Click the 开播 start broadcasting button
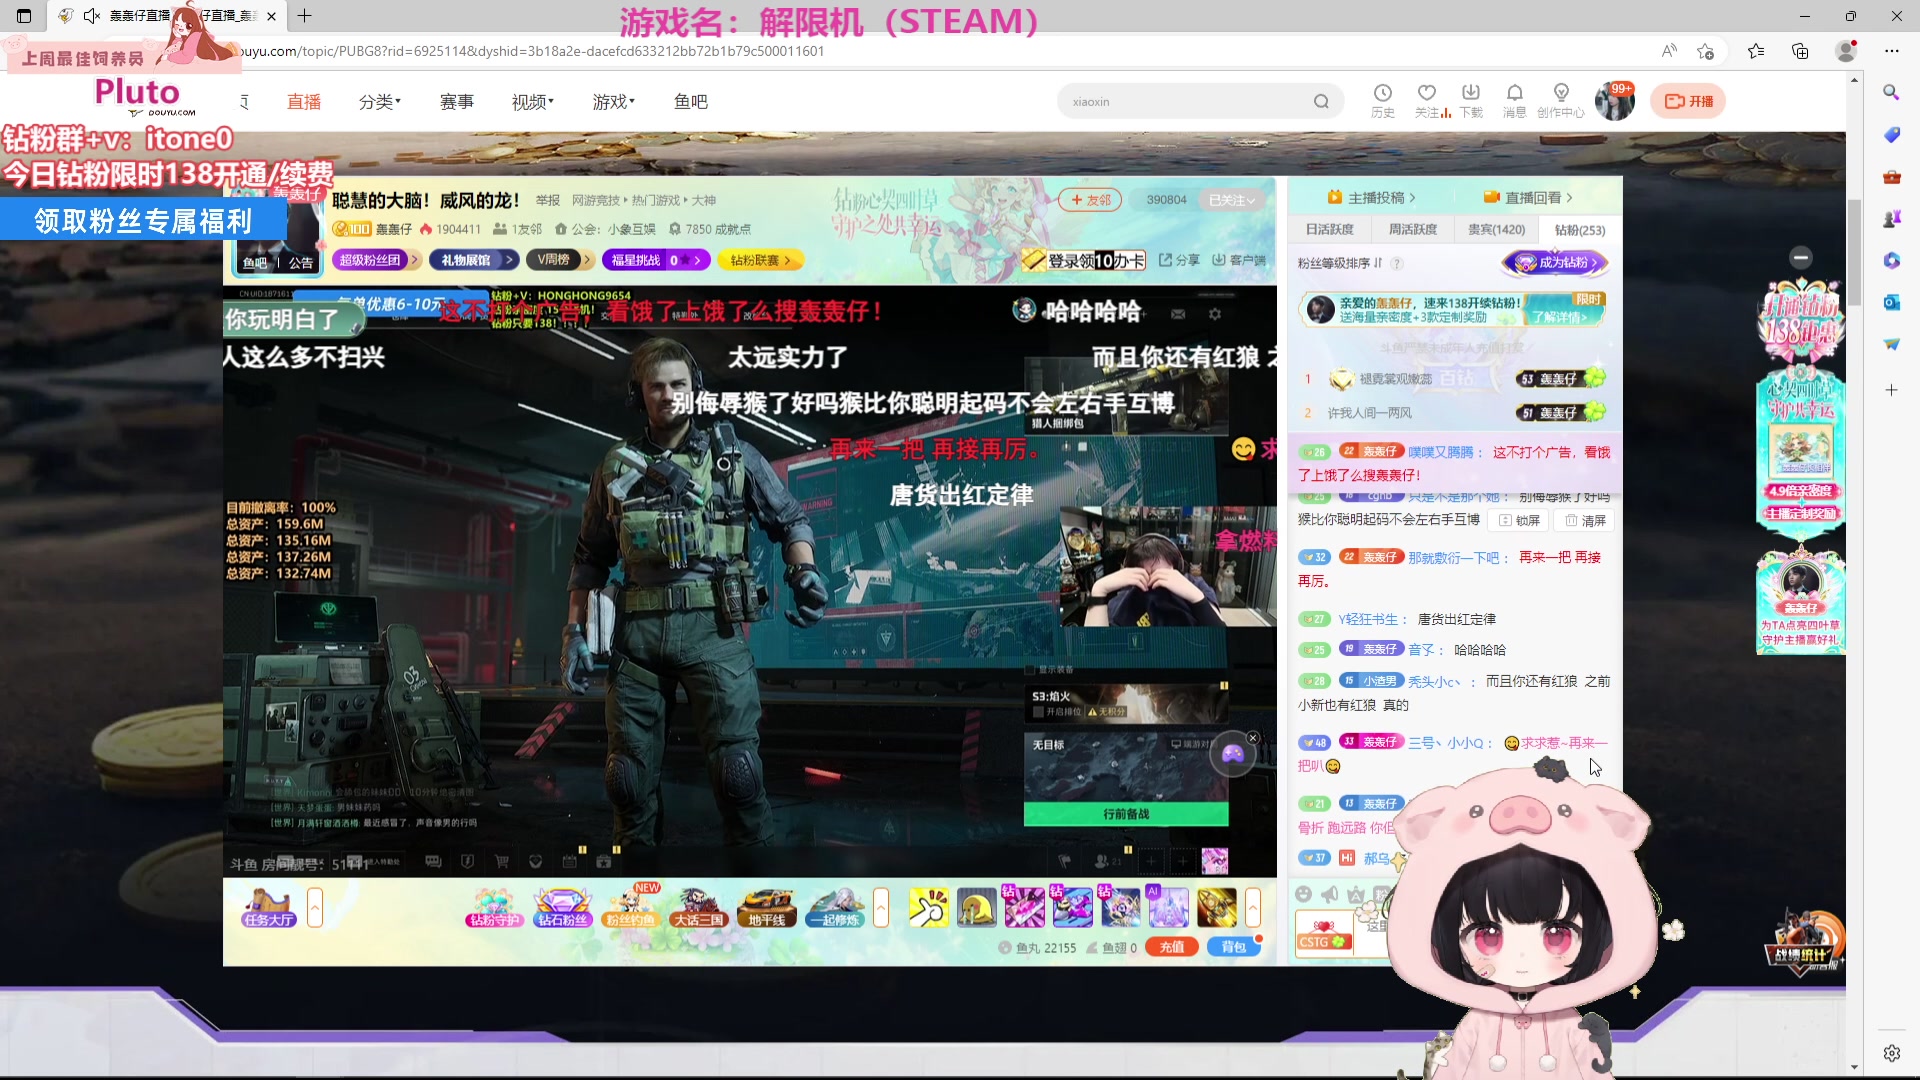This screenshot has height=1080, width=1920. click(1689, 101)
